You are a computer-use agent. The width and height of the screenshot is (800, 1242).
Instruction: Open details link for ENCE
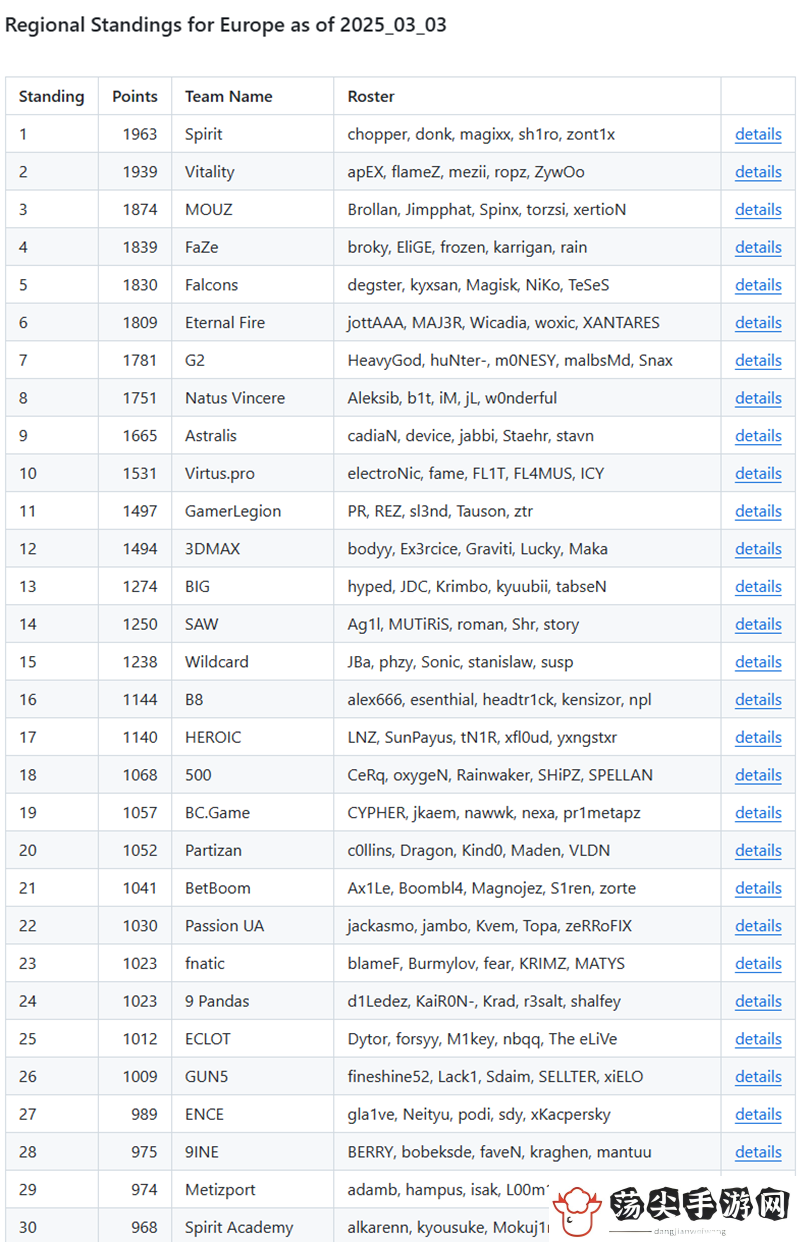(758, 1114)
